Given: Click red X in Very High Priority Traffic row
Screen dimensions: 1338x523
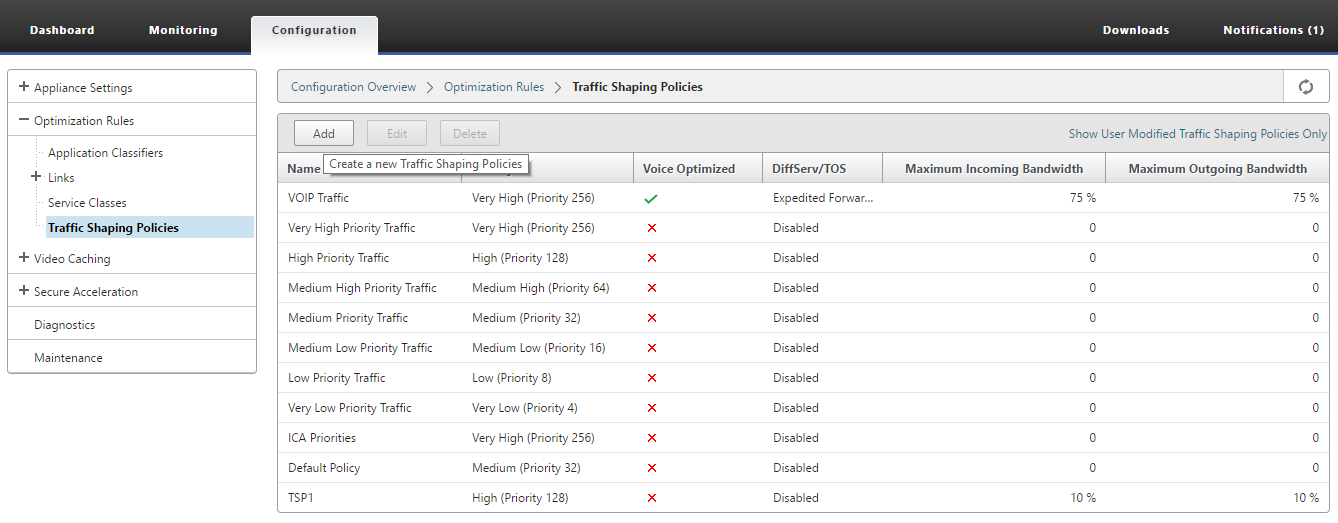Looking at the screenshot, I should (652, 228).
